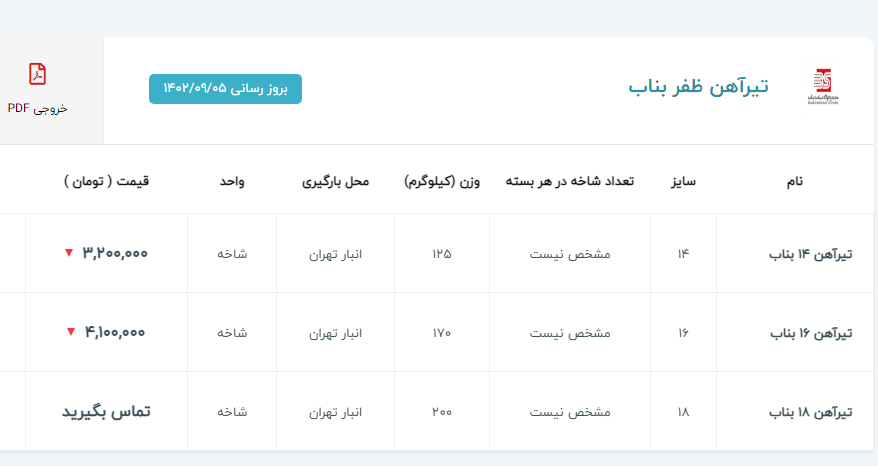
Task: Click the واحد column header
Action: [232, 181]
